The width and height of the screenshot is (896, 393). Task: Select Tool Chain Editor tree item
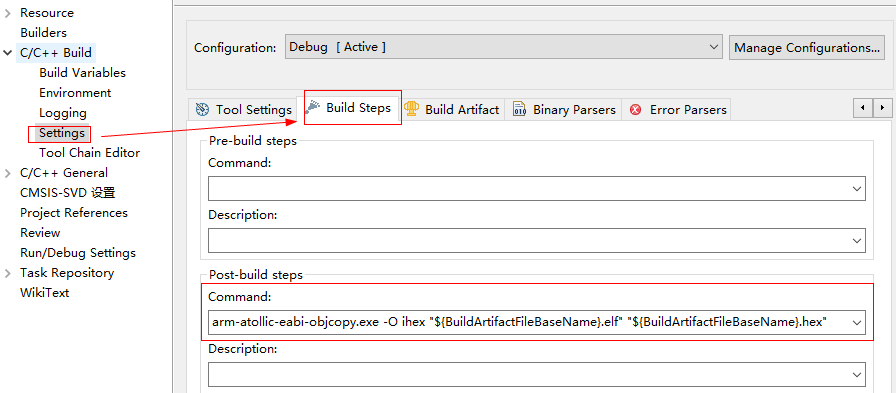(89, 153)
